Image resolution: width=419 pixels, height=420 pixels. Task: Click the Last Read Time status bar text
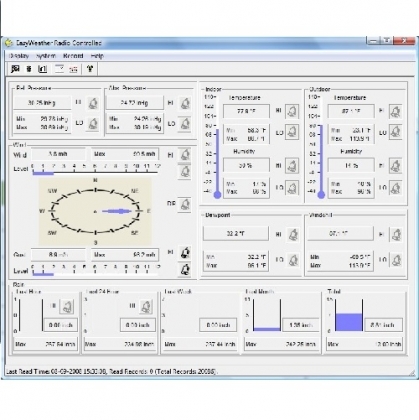tap(112, 371)
